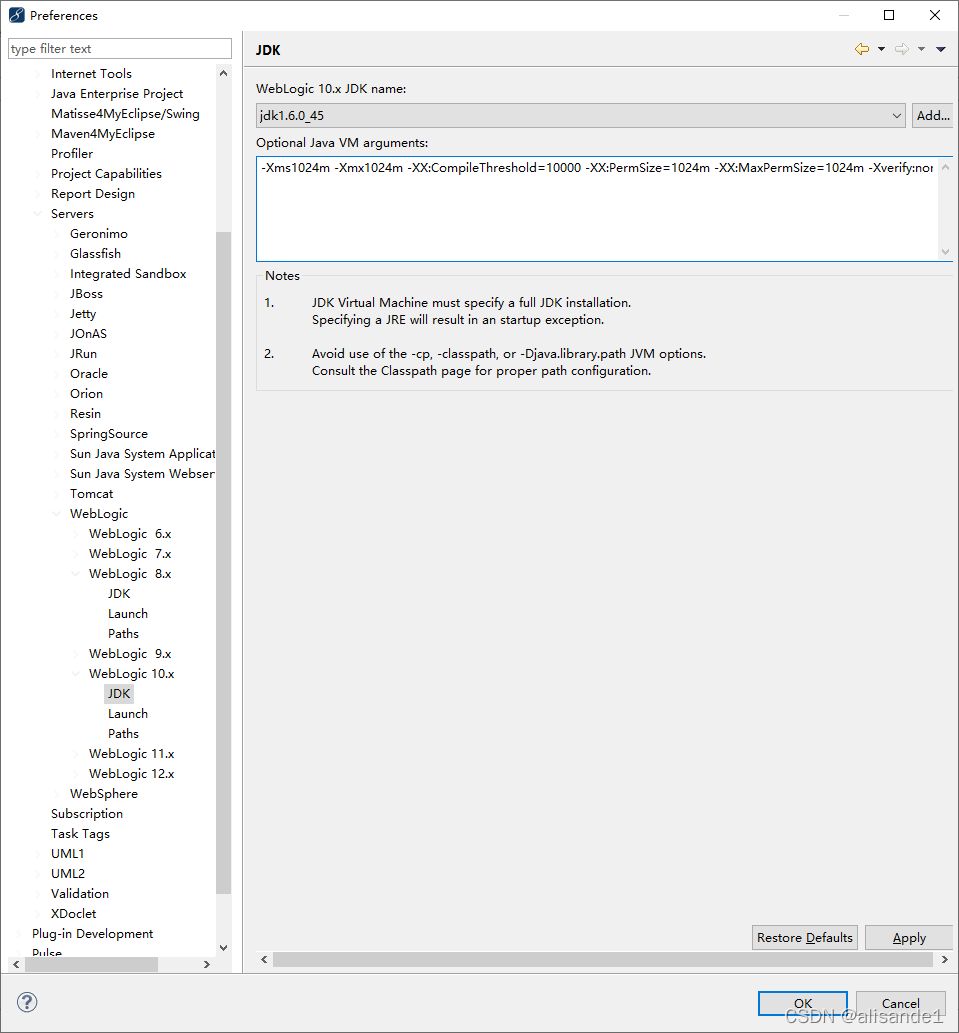
Task: Open the view menu triangle at top right
Action: point(940,48)
